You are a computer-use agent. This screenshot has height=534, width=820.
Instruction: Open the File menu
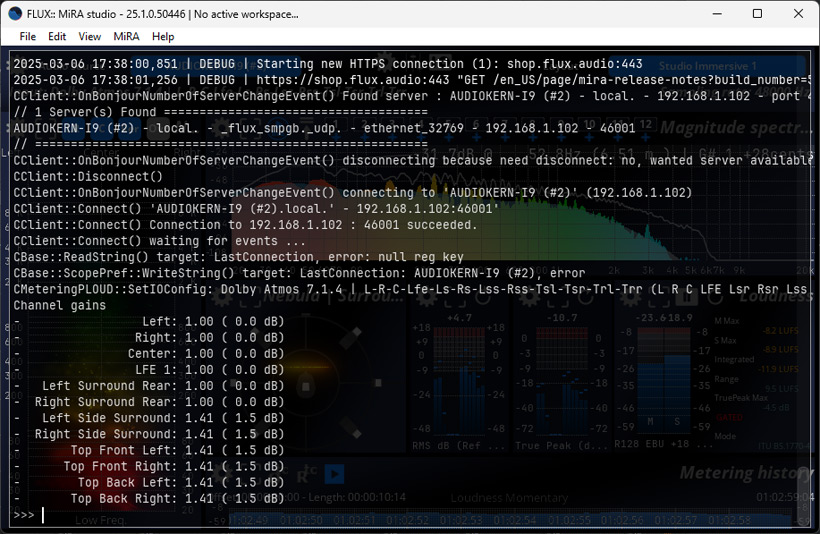pyautogui.click(x=28, y=37)
